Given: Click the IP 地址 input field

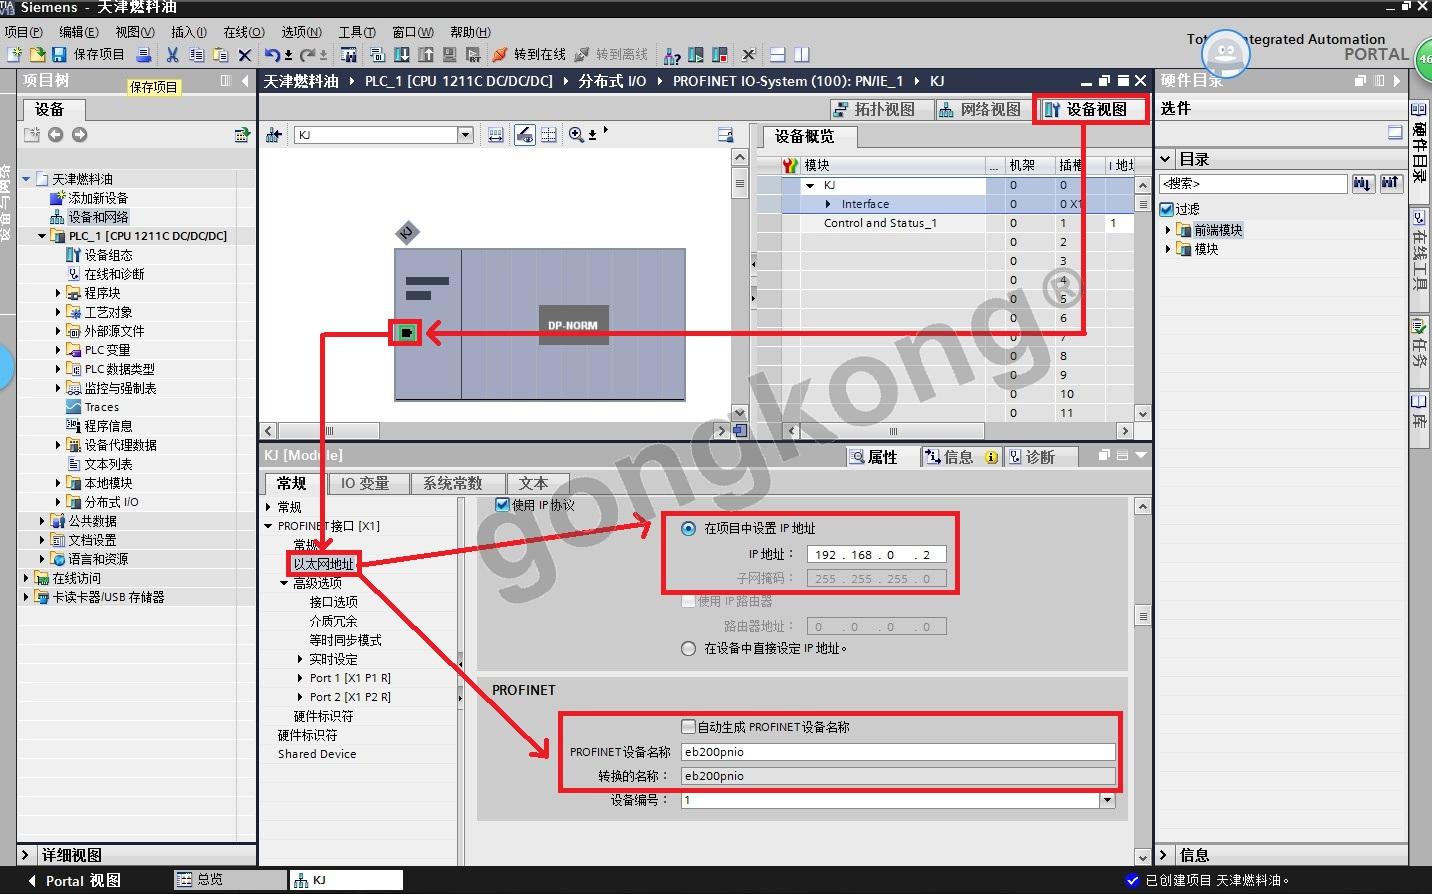Looking at the screenshot, I should click(876, 554).
